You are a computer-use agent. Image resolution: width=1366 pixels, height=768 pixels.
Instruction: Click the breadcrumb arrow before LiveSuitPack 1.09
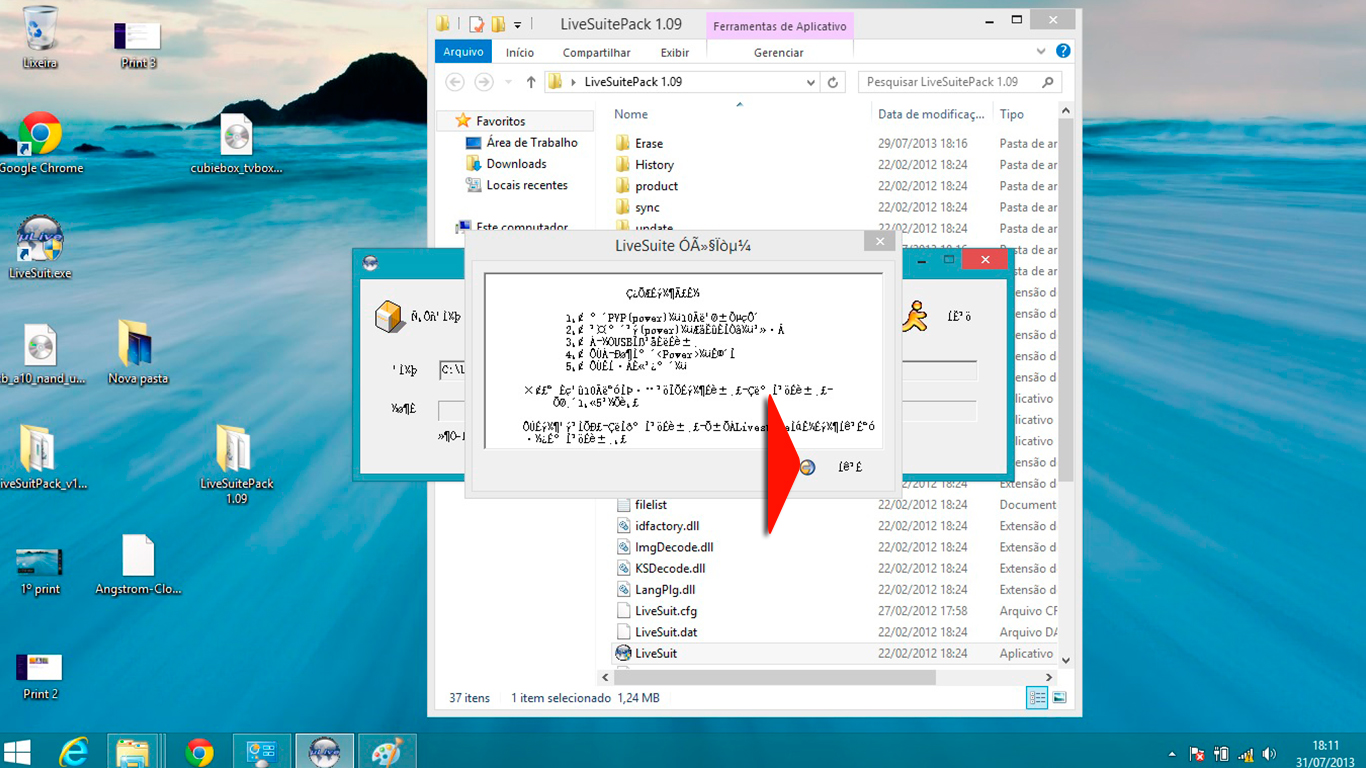point(573,82)
